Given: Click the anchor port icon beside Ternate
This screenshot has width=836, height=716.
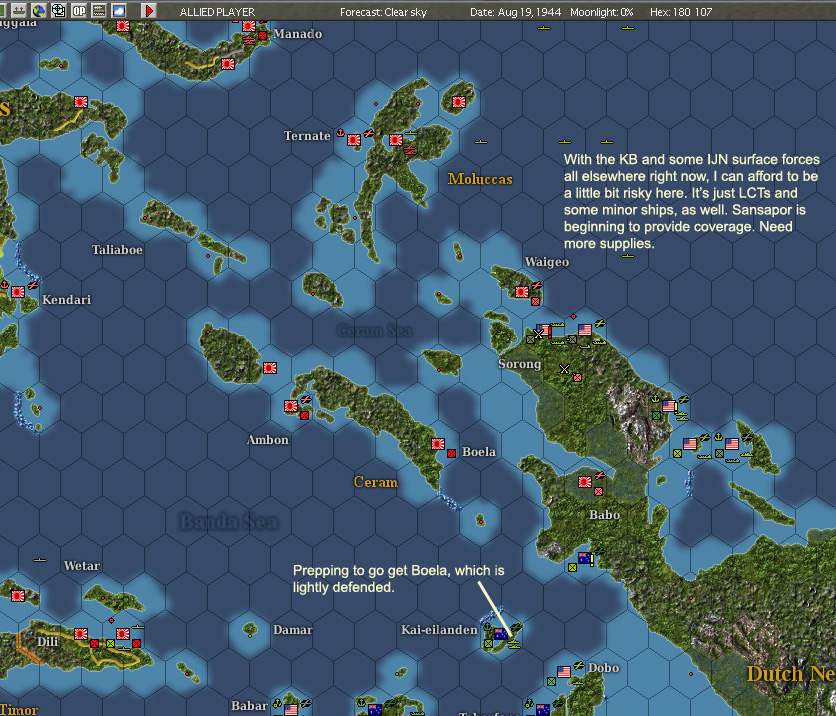Looking at the screenshot, I should click(340, 132).
